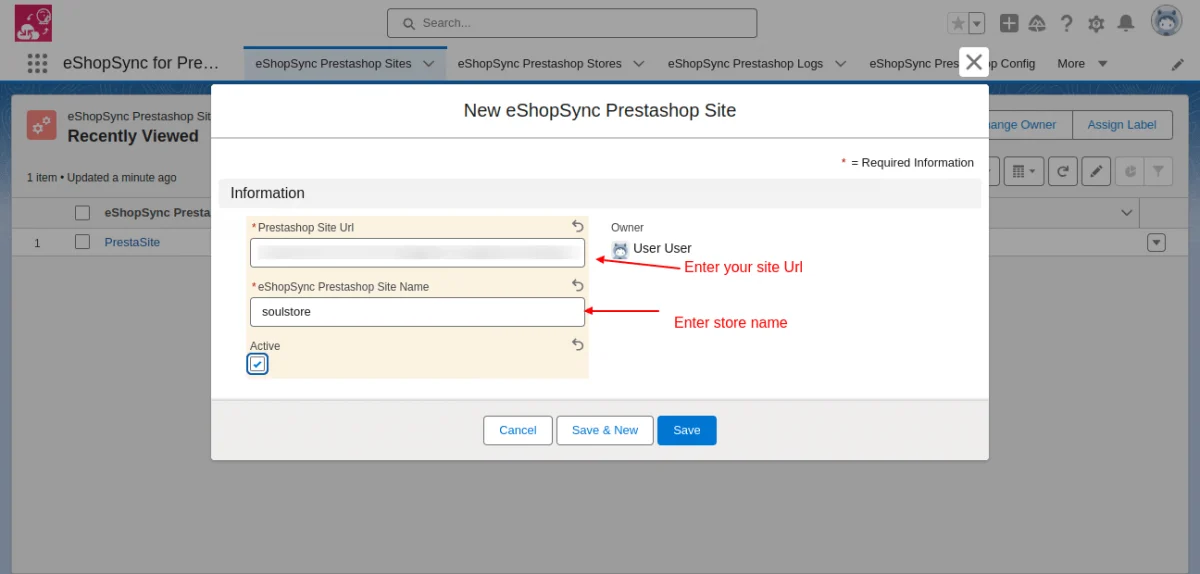Tick the select-all header checkbox
Screen dimensions: 1200x574
click(83, 212)
